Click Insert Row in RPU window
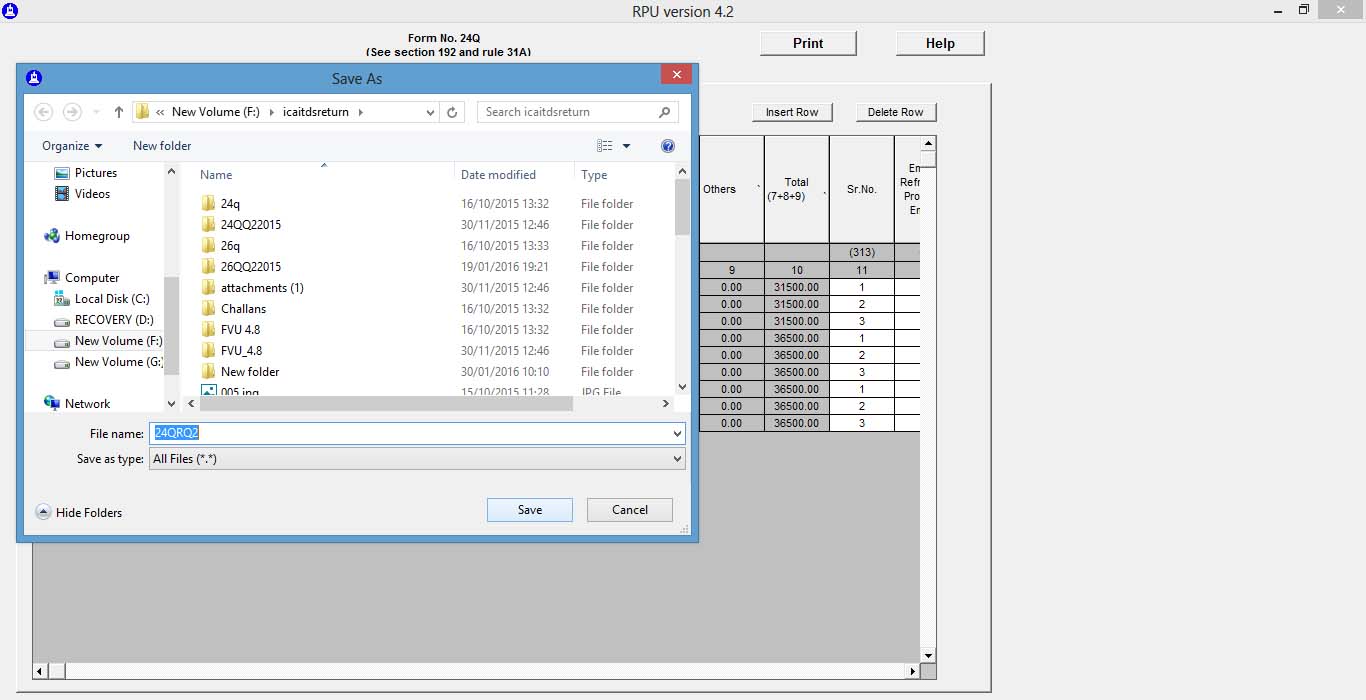Screen dimensions: 1366x700 point(792,112)
